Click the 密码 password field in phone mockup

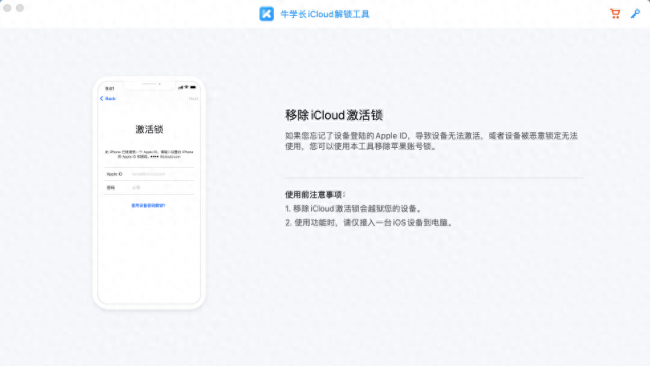[x=149, y=188]
